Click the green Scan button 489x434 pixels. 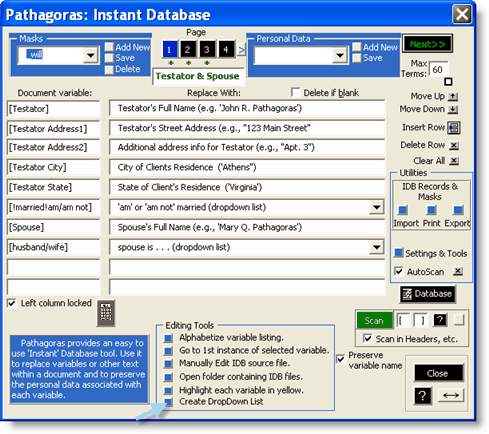click(x=374, y=320)
